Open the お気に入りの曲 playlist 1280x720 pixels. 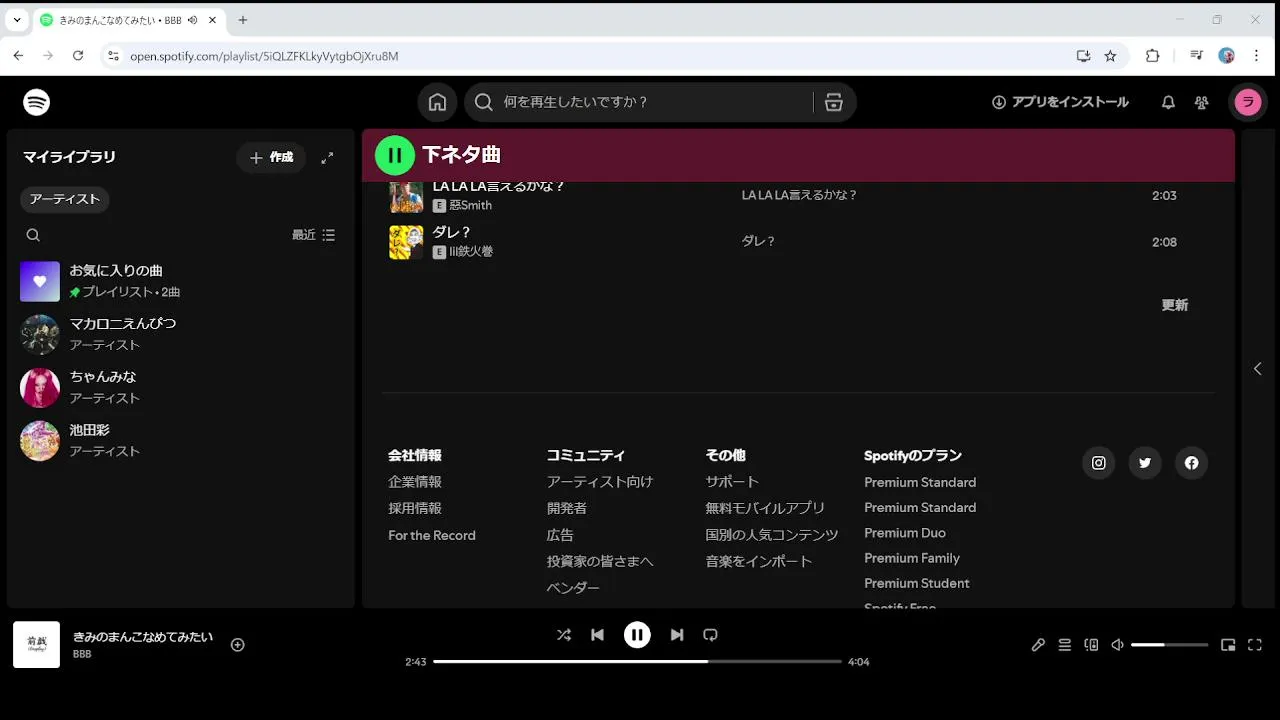point(181,281)
